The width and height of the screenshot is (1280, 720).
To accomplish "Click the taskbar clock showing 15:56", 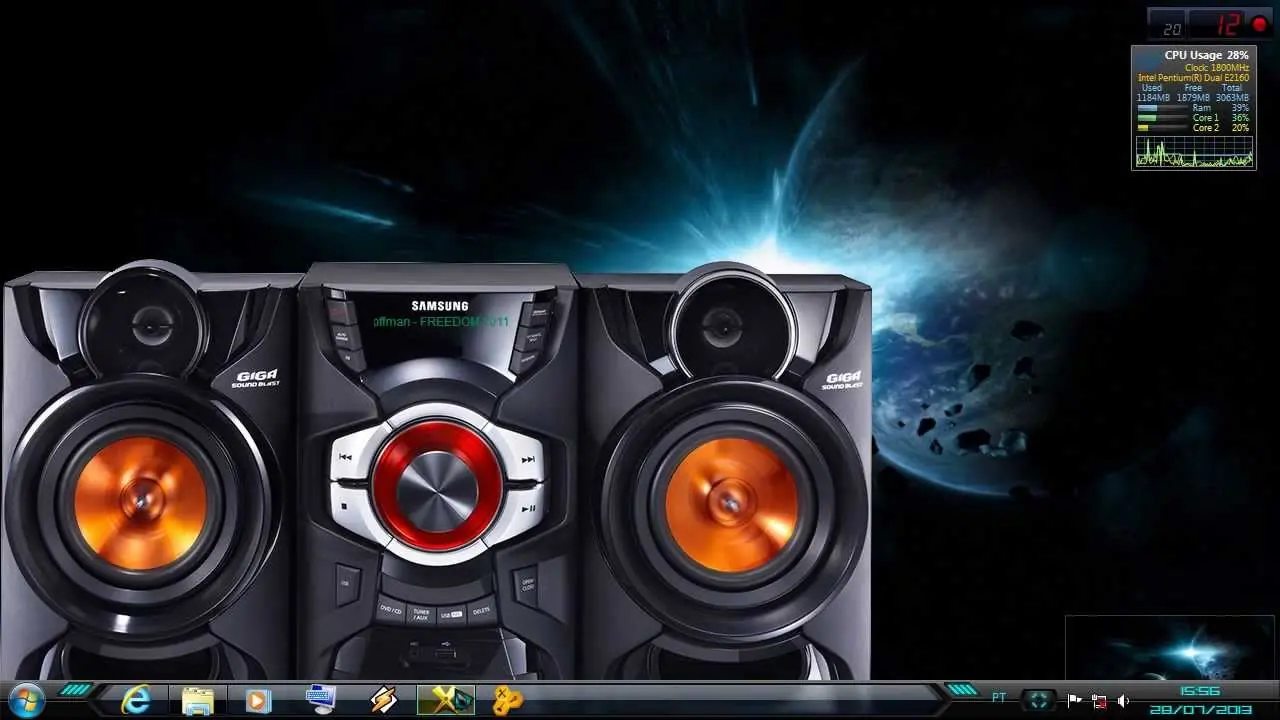I will click(1200, 691).
